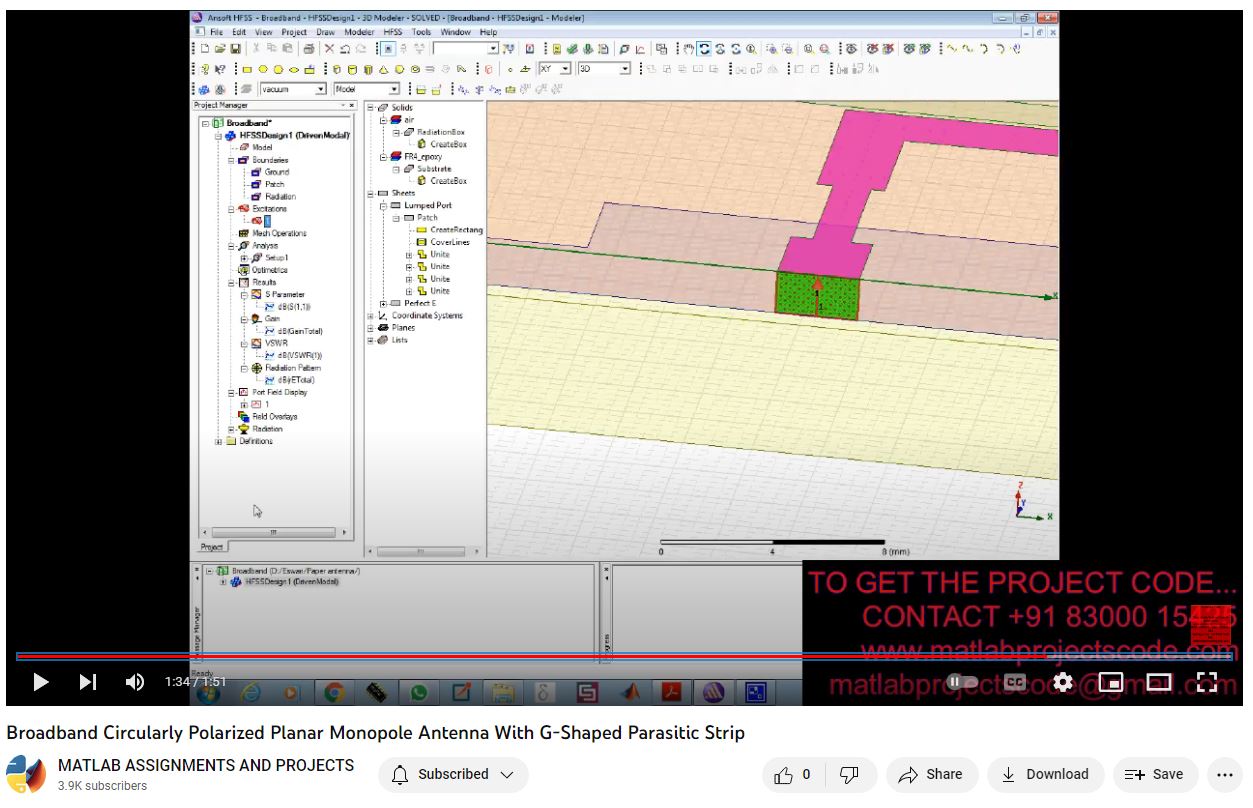This screenshot has height=808, width=1253.
Task: Open the Draw menu
Action: coord(325,32)
